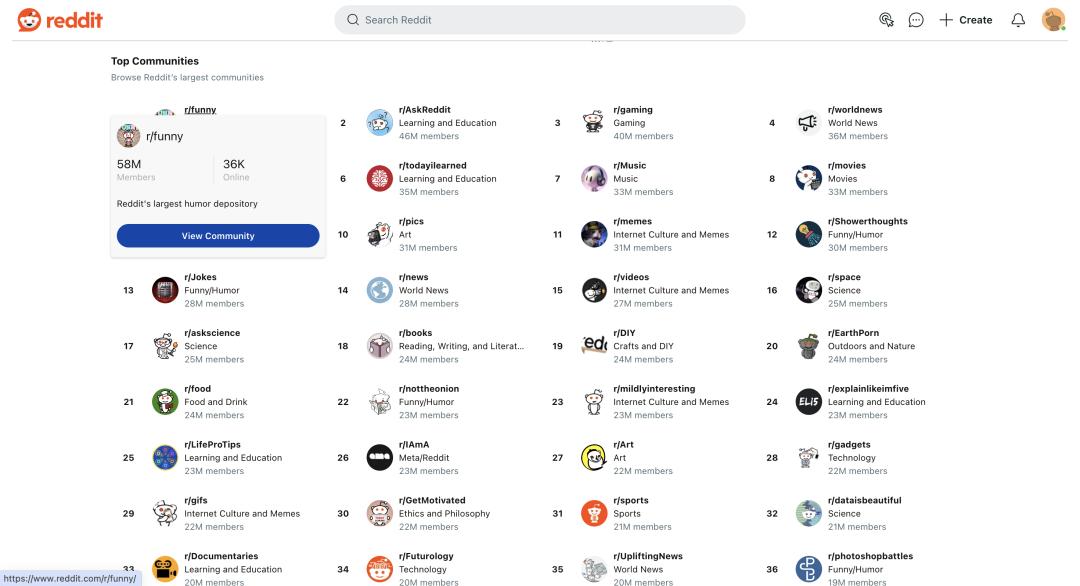The height and width of the screenshot is (586, 1080).
Task: Click the r/AskReddit community avatar
Action: click(x=380, y=123)
